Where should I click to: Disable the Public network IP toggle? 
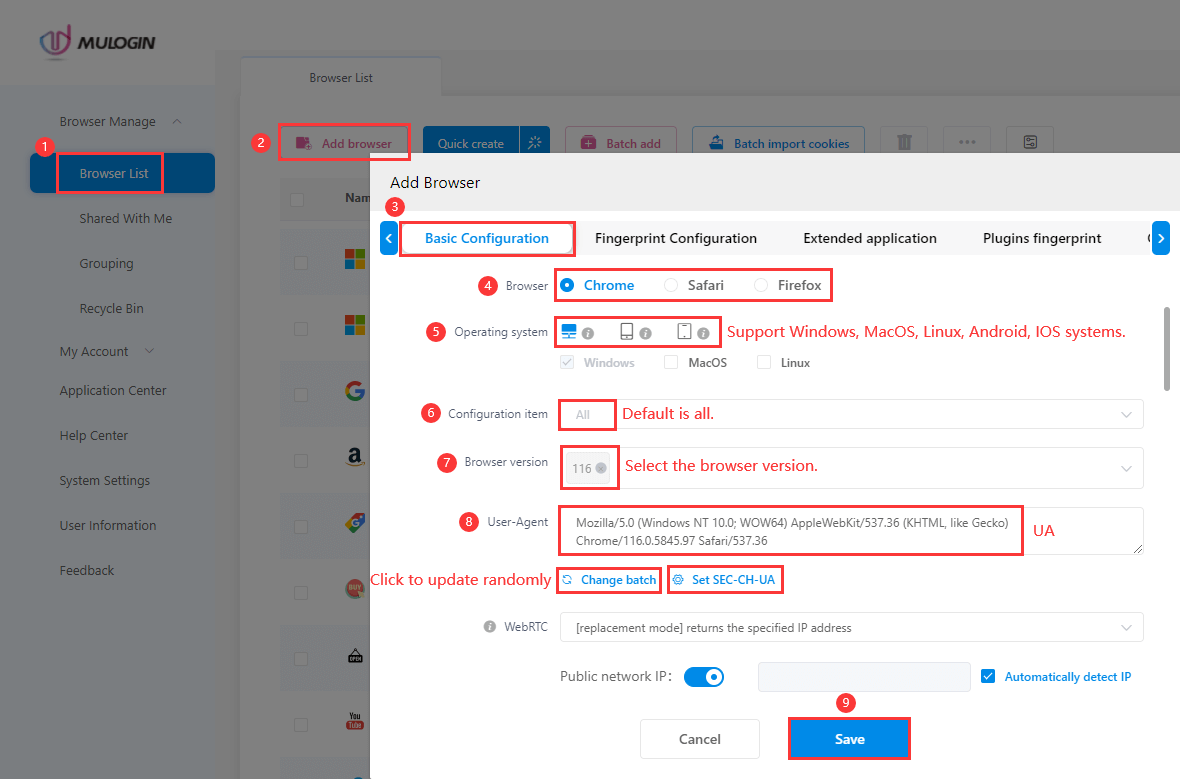[x=704, y=677]
